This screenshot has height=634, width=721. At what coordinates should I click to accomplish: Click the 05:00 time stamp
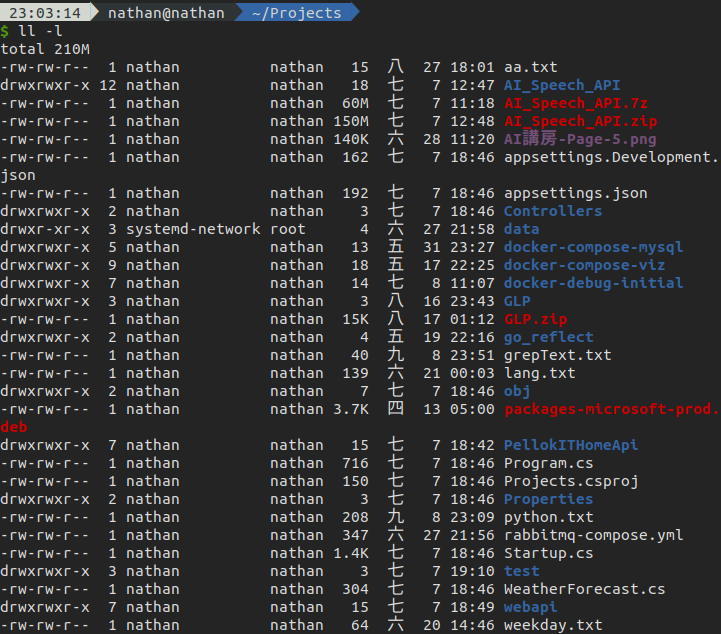[472, 409]
